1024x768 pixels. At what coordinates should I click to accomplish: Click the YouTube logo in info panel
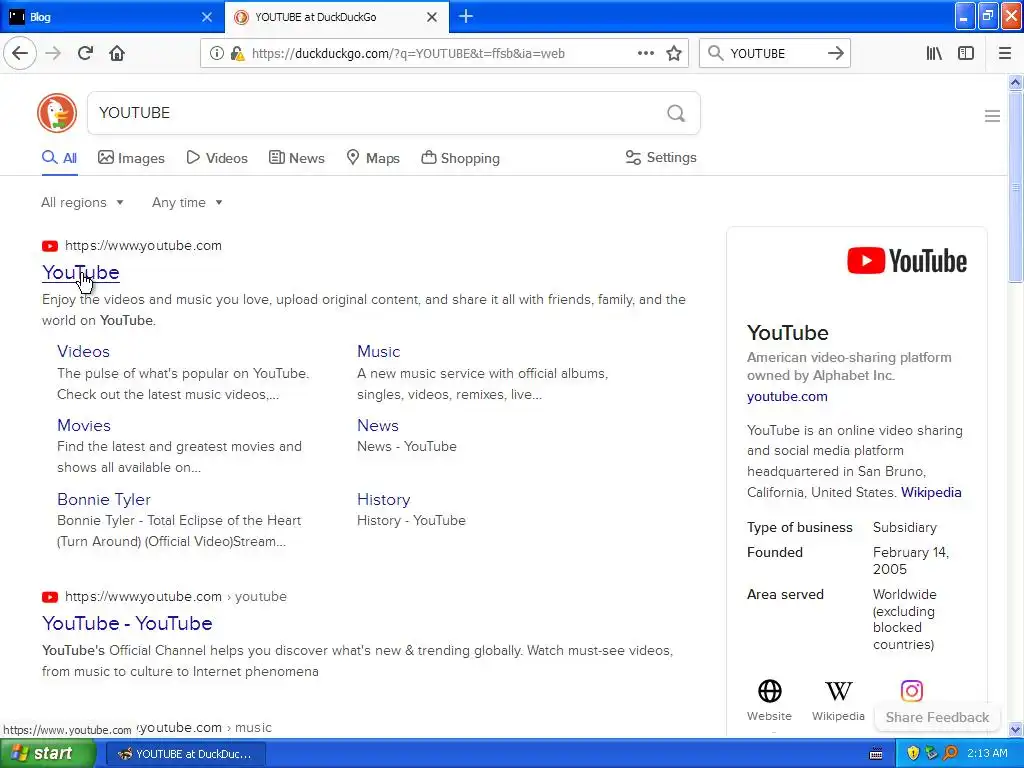(x=906, y=261)
